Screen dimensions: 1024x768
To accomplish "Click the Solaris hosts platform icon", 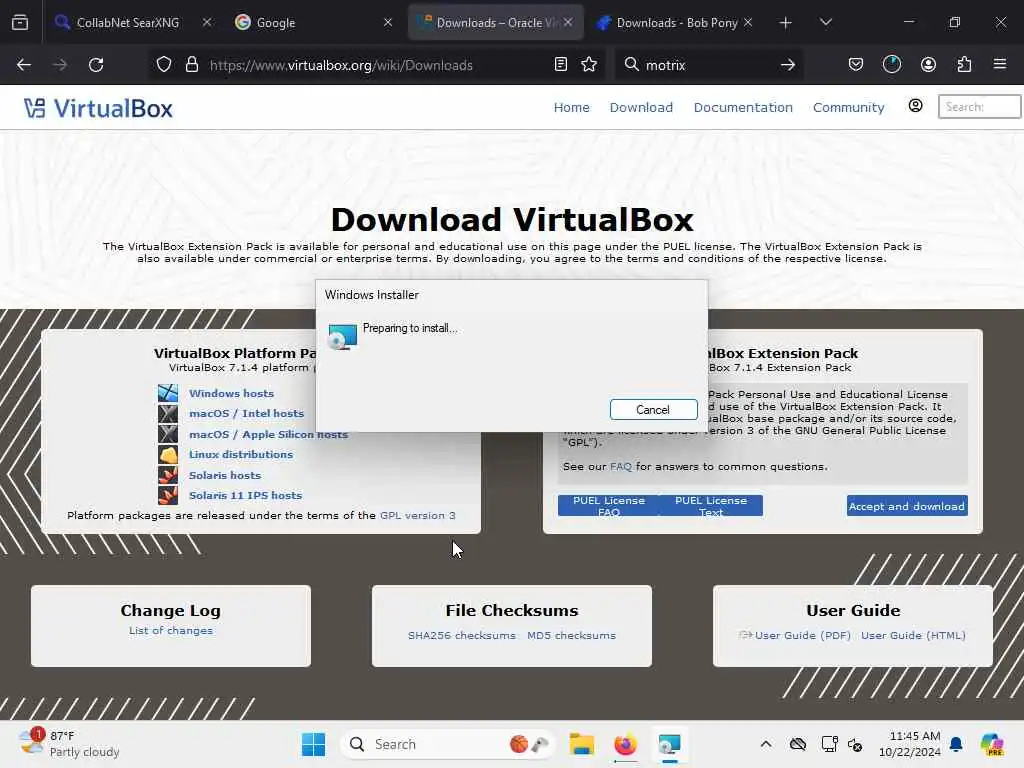I will tap(168, 475).
